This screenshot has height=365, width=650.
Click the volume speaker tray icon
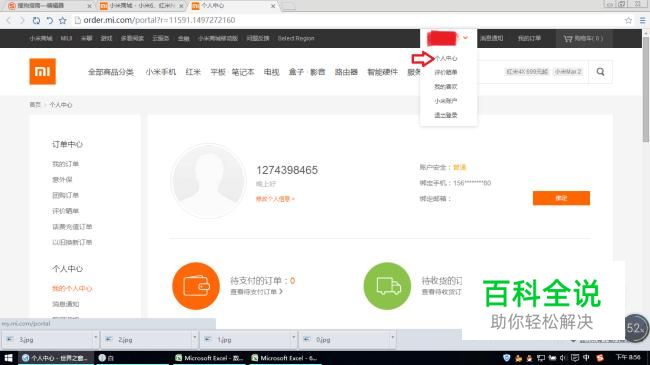(x=563, y=358)
